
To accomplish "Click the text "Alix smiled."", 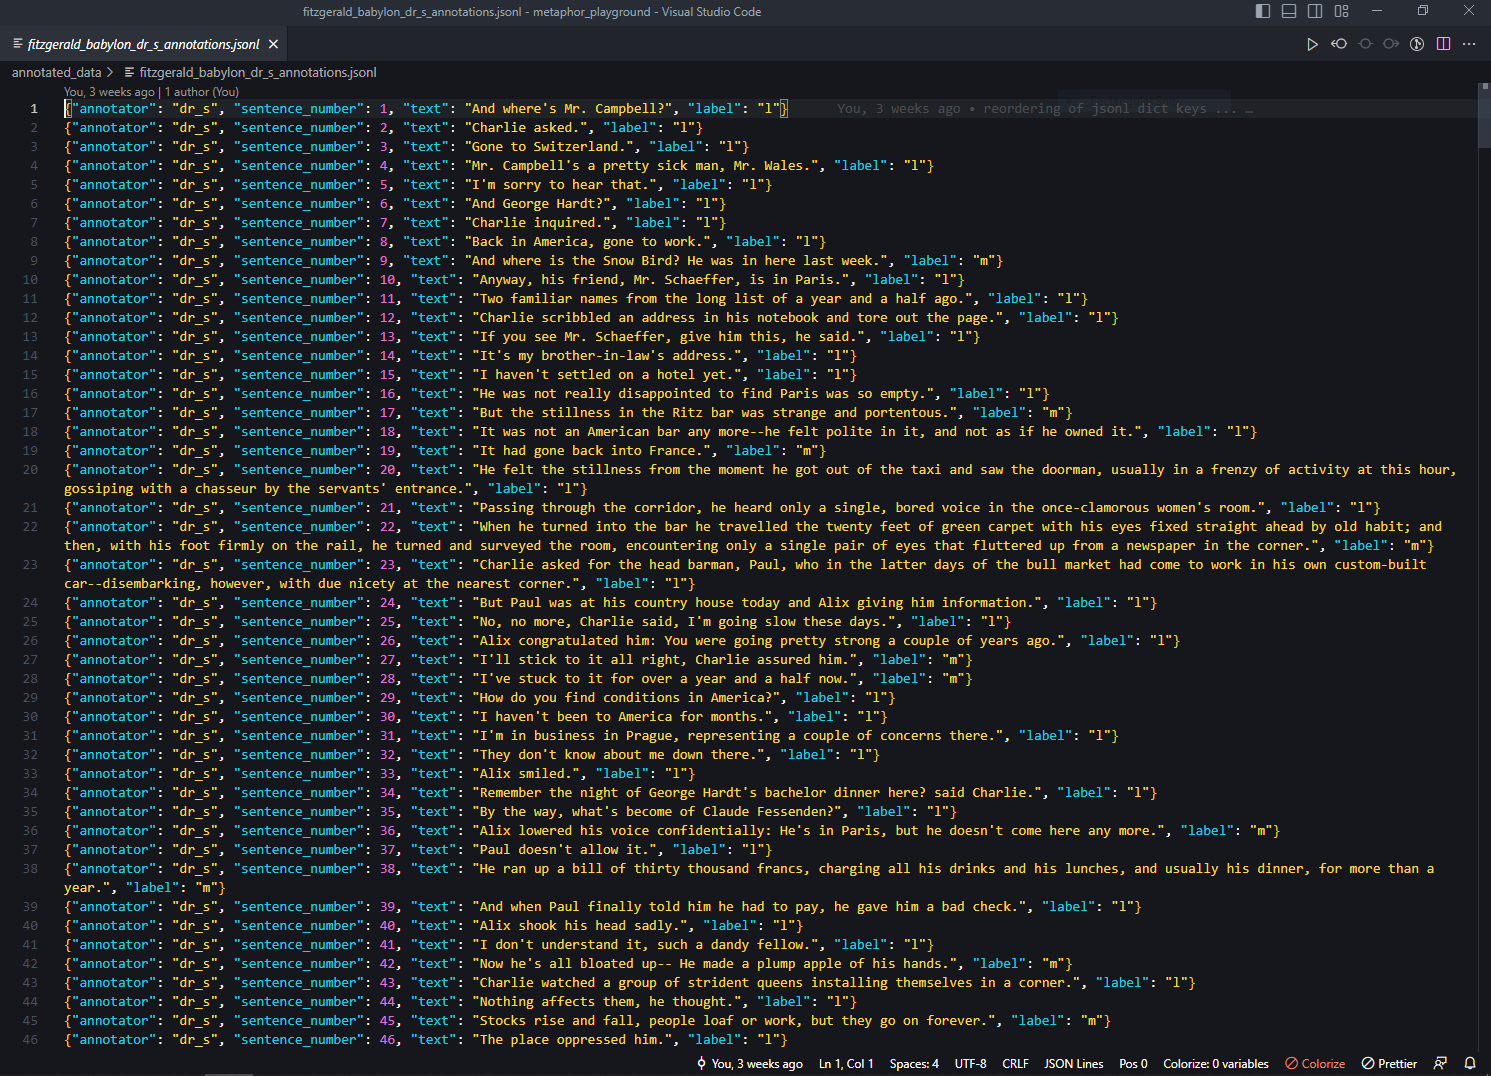I will (x=526, y=774).
